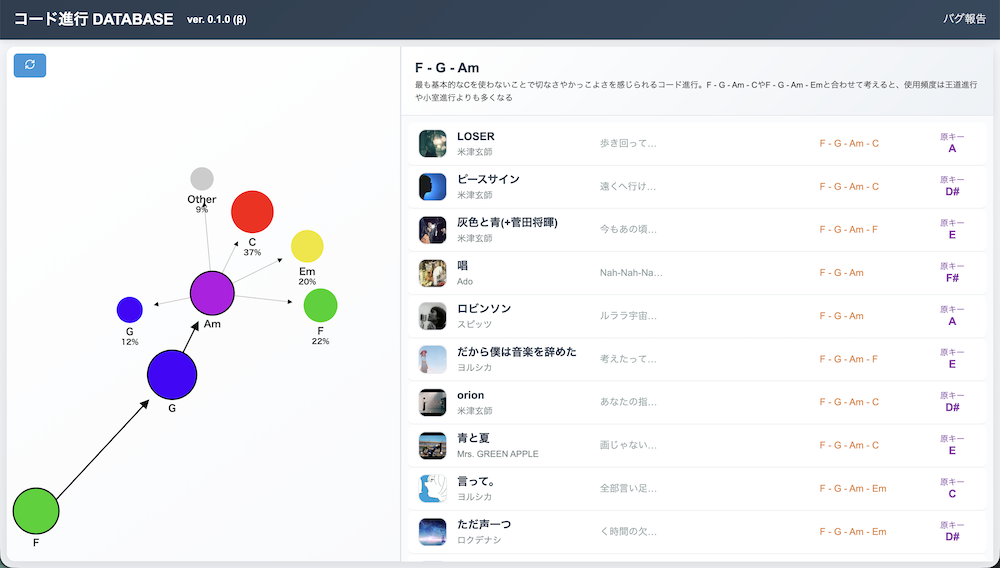Select the gray Other node
The width and height of the screenshot is (1000, 568).
pyautogui.click(x=202, y=179)
